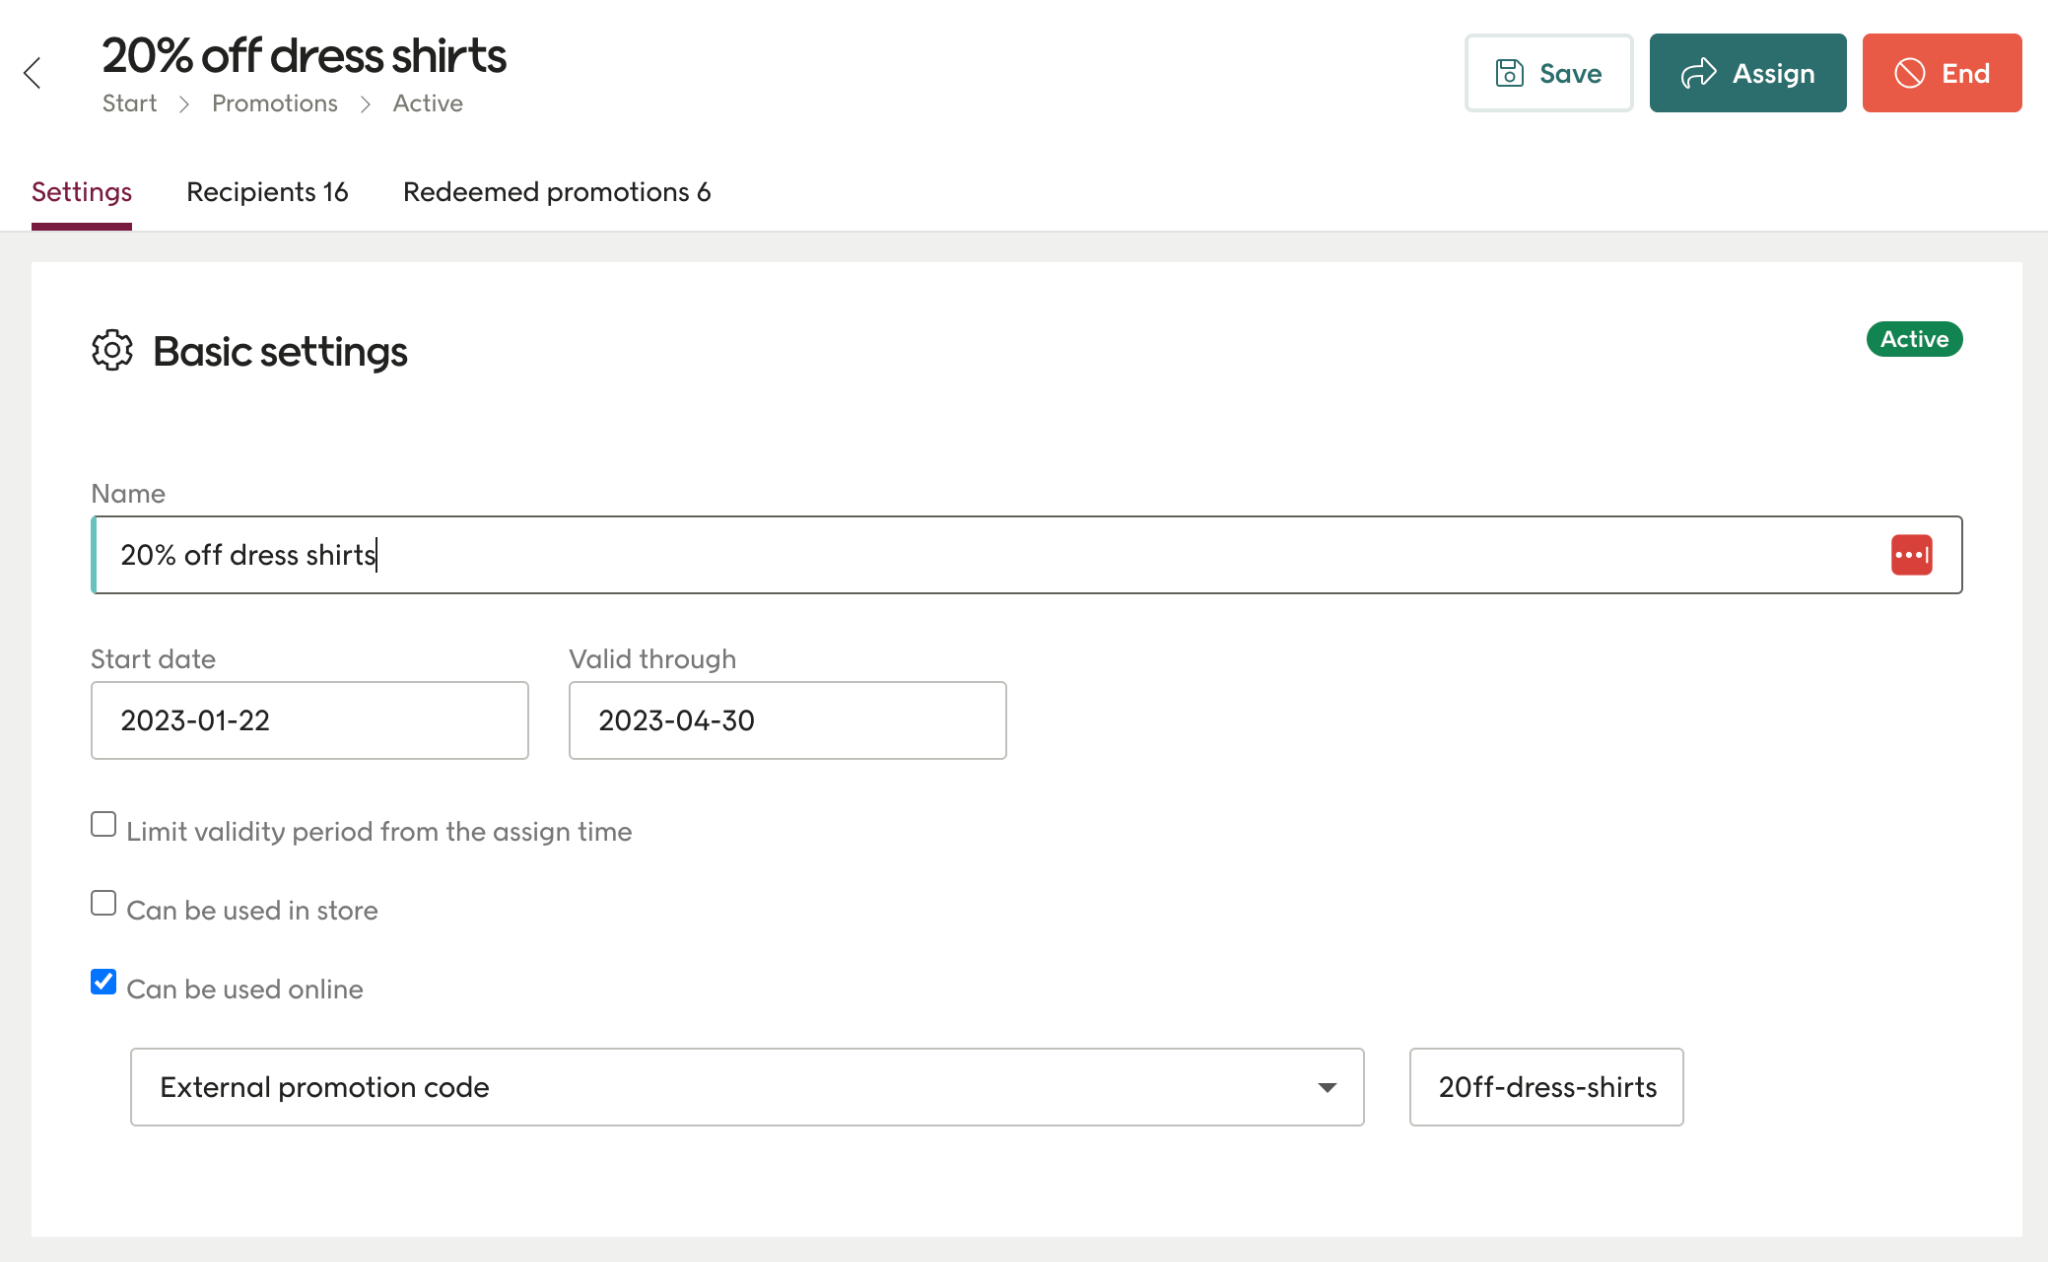This screenshot has height=1262, width=2048.
Task: Click the green Active status badge
Action: coord(1913,339)
